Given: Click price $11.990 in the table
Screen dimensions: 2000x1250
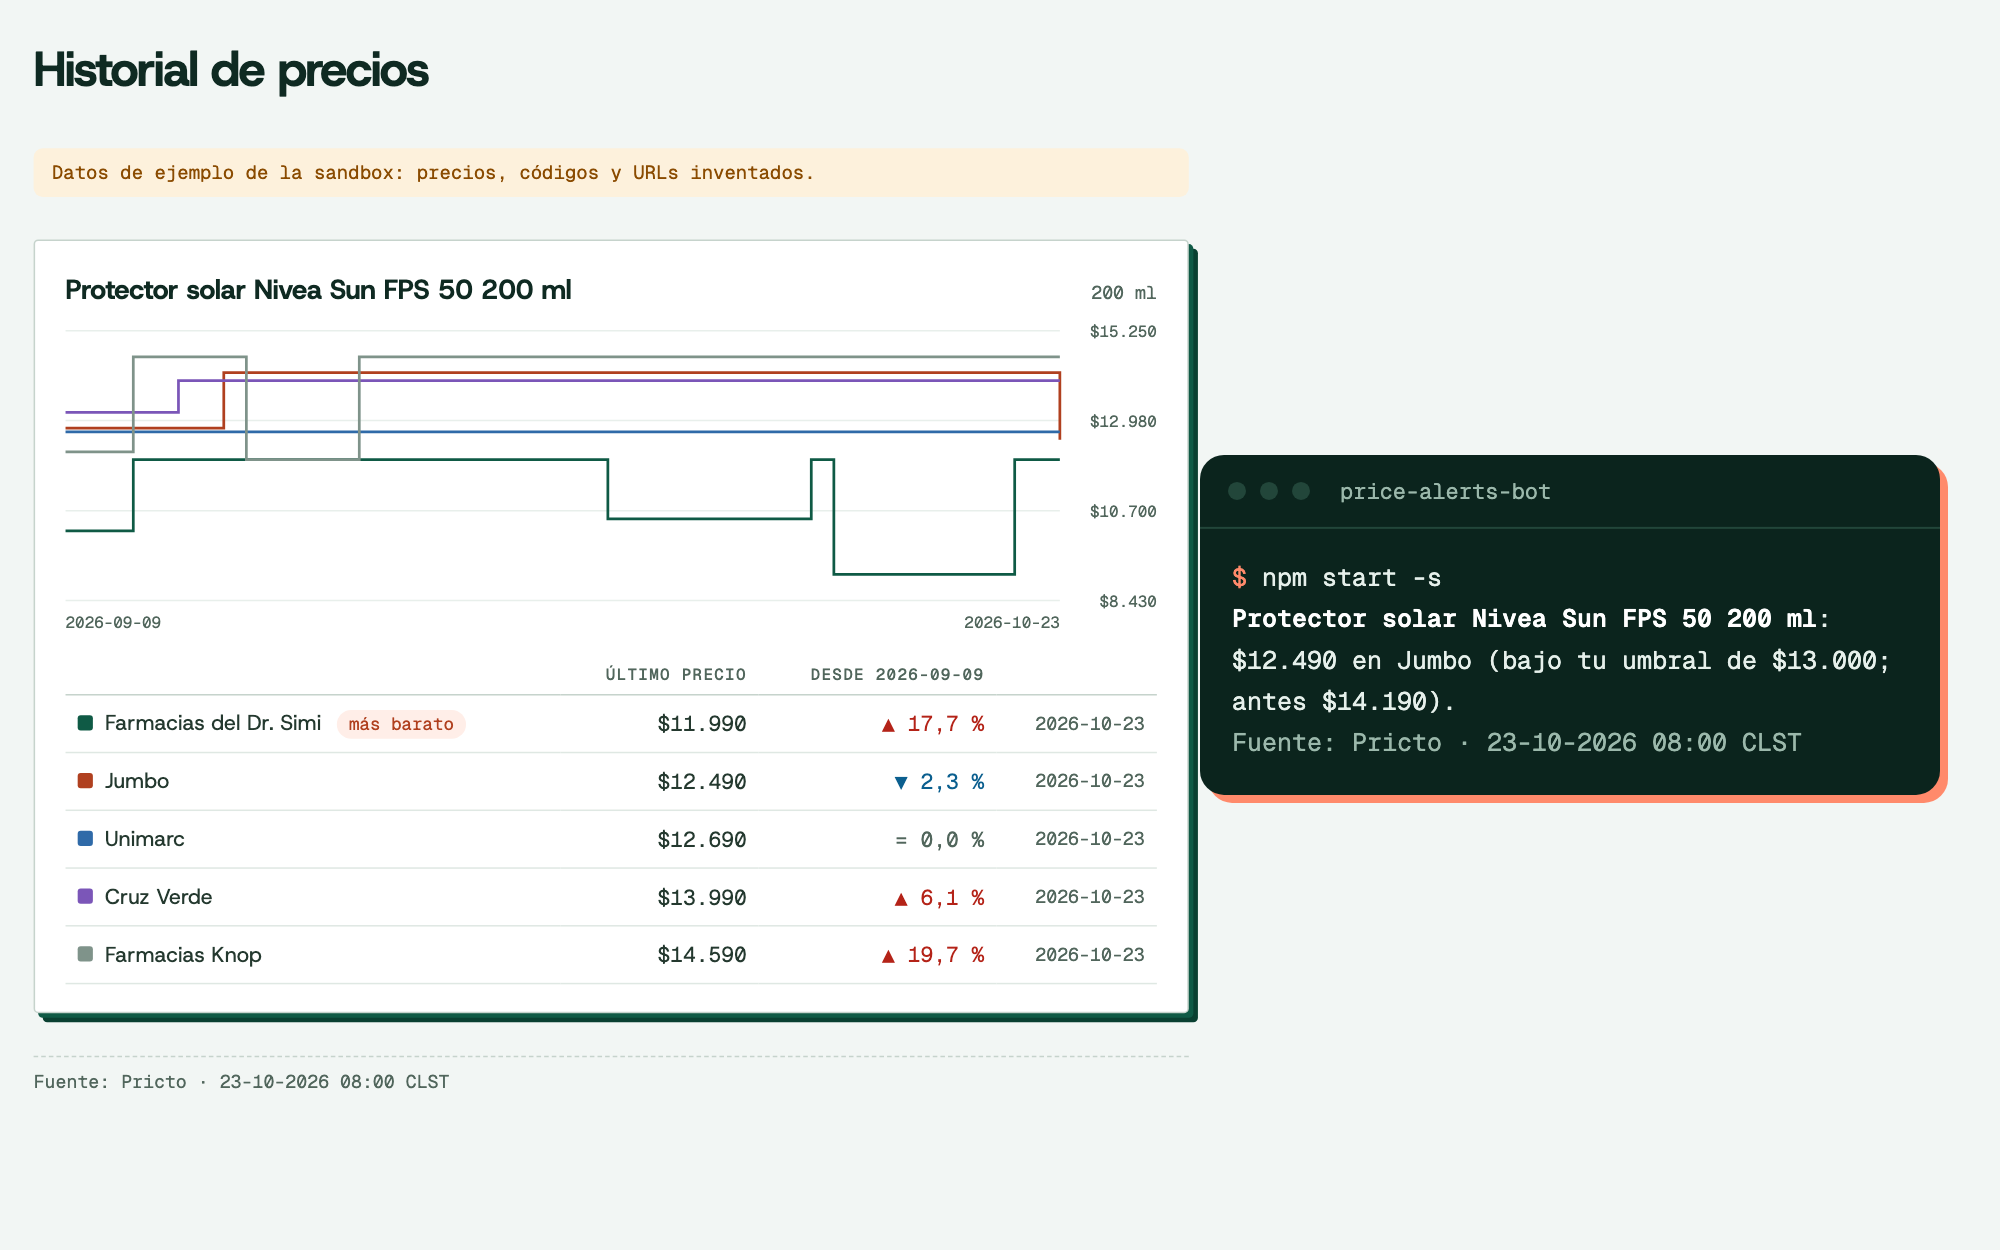Looking at the screenshot, I should click(702, 724).
